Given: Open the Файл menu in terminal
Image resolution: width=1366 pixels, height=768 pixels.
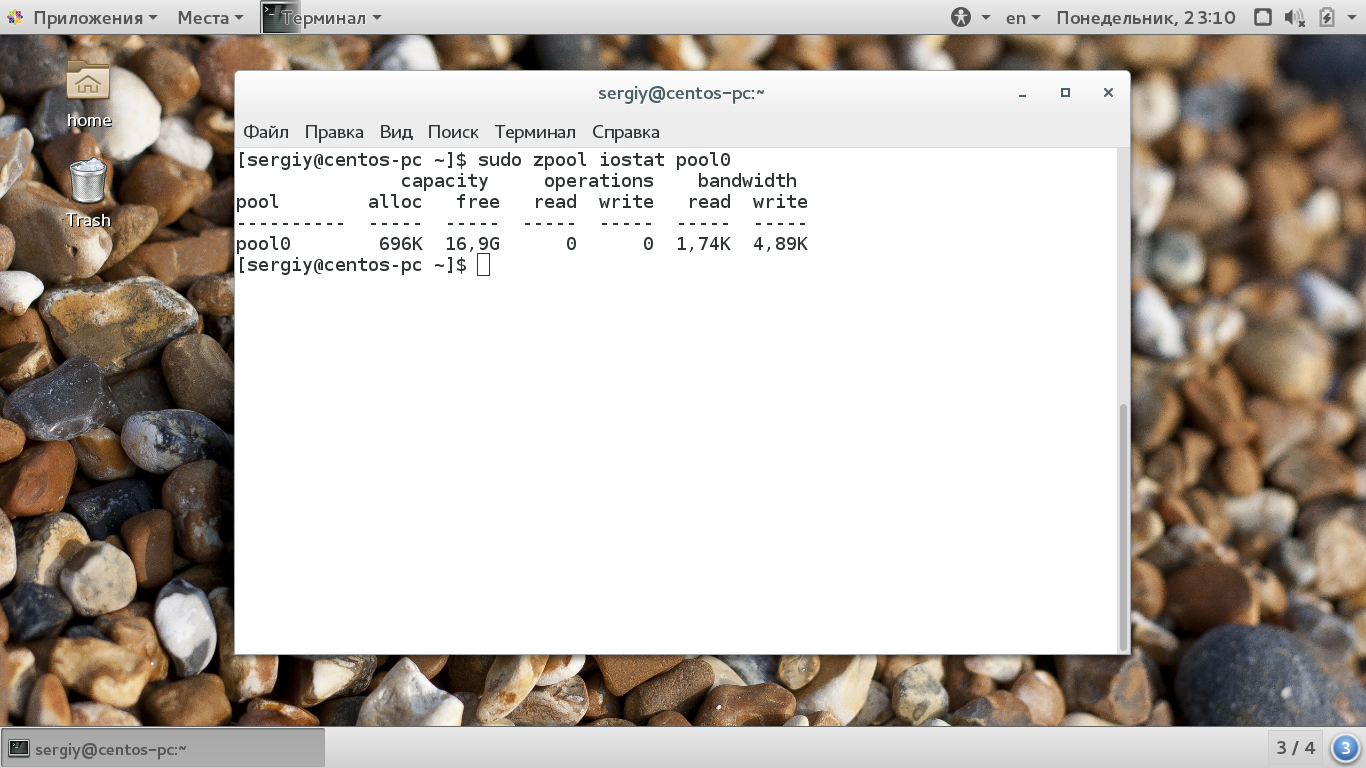Looking at the screenshot, I should 266,132.
